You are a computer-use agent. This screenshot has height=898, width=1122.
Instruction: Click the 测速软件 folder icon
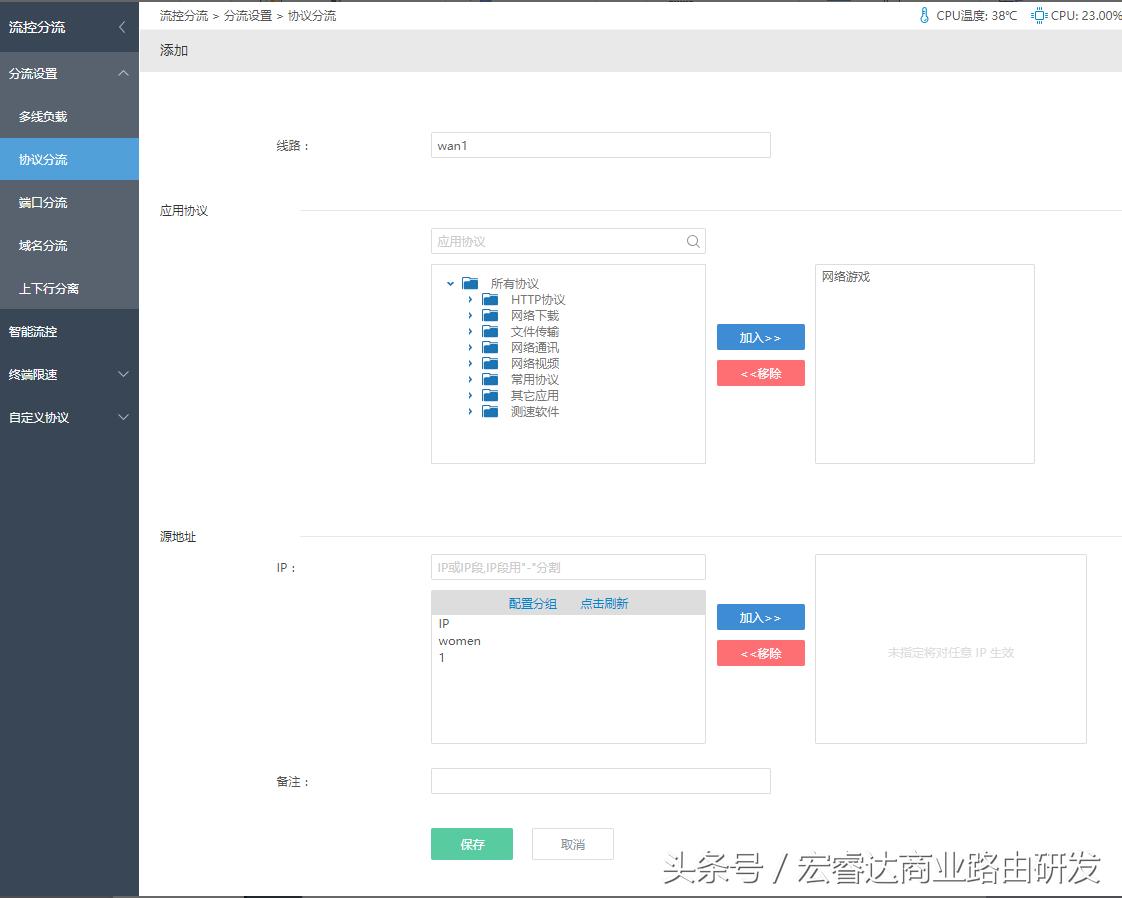(490, 411)
